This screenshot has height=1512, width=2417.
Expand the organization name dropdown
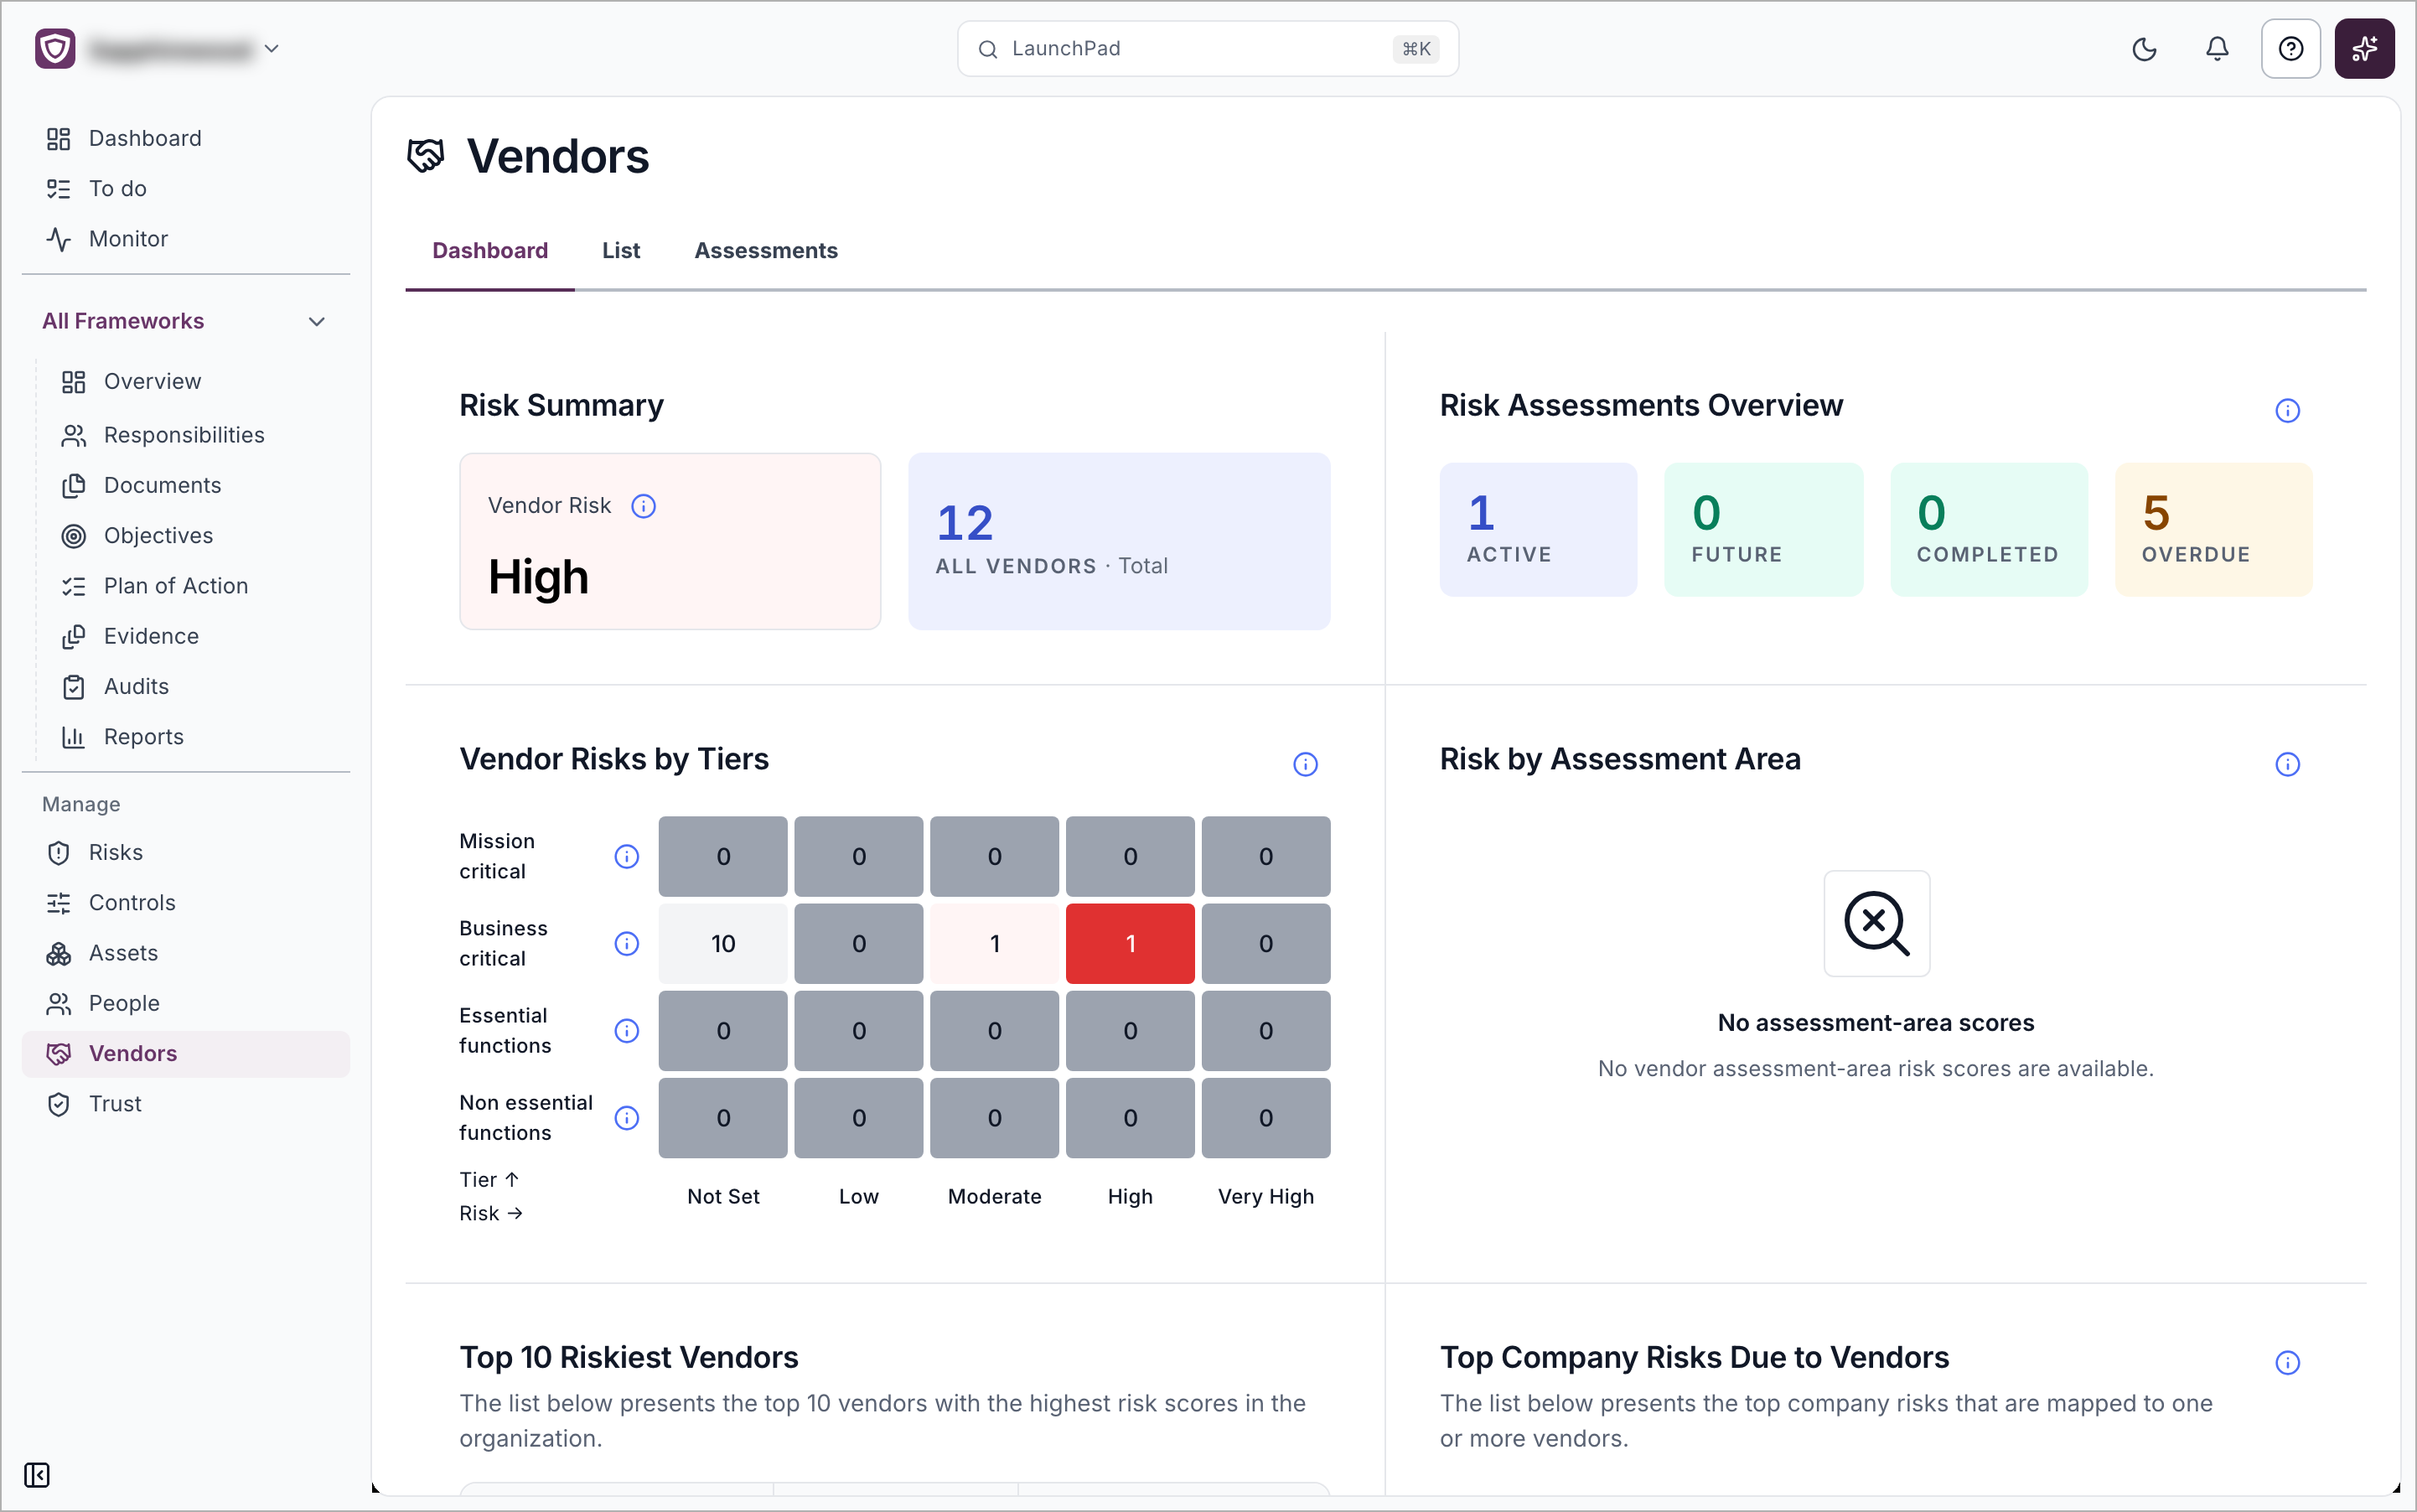(x=271, y=49)
